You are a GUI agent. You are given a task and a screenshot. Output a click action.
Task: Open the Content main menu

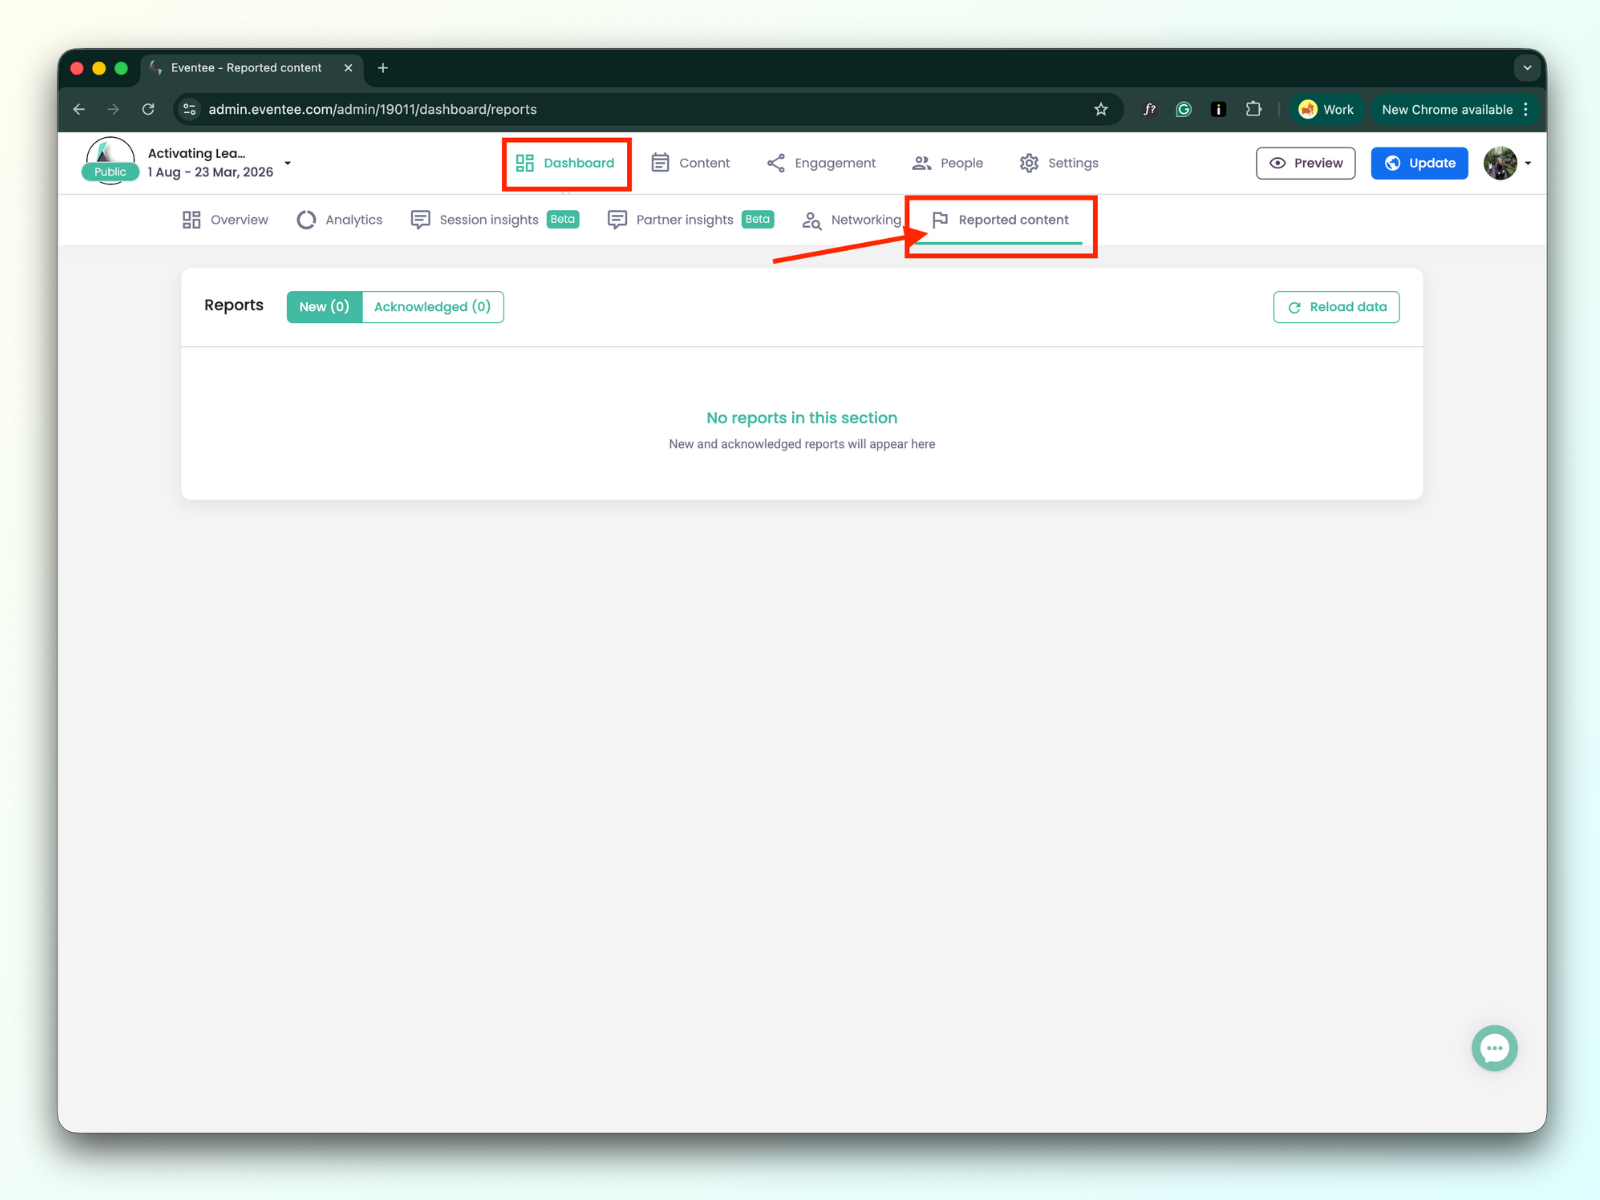[691, 163]
